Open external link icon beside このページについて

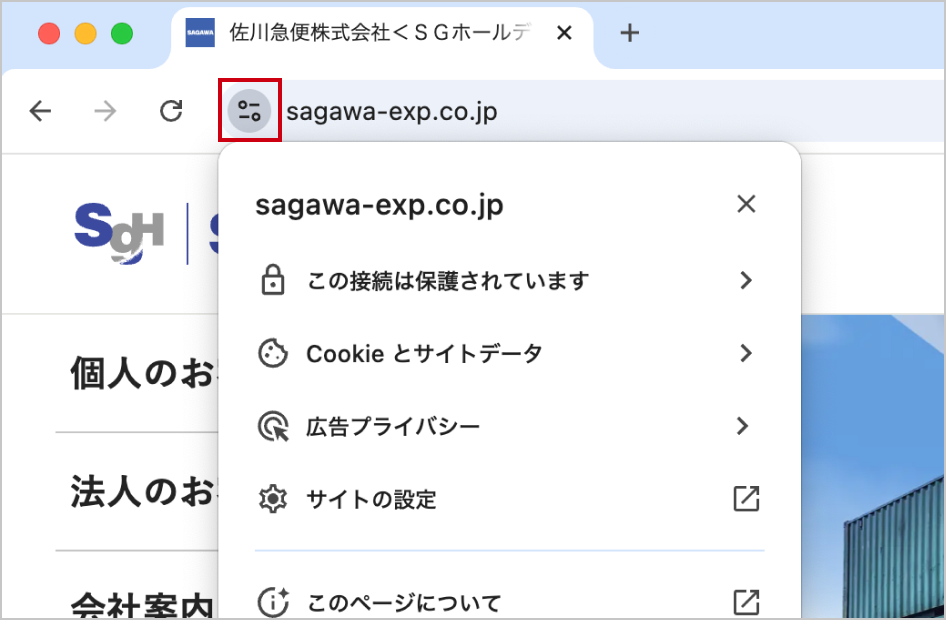point(746,601)
